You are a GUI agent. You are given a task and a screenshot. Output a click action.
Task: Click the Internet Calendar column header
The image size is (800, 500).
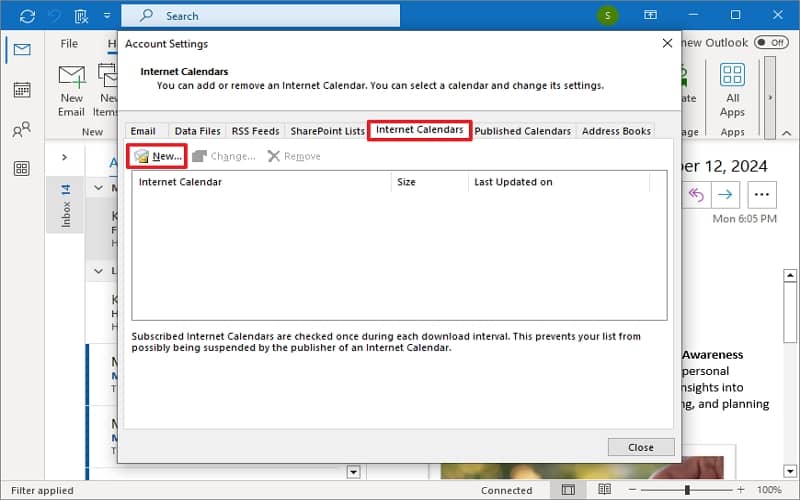(262, 182)
